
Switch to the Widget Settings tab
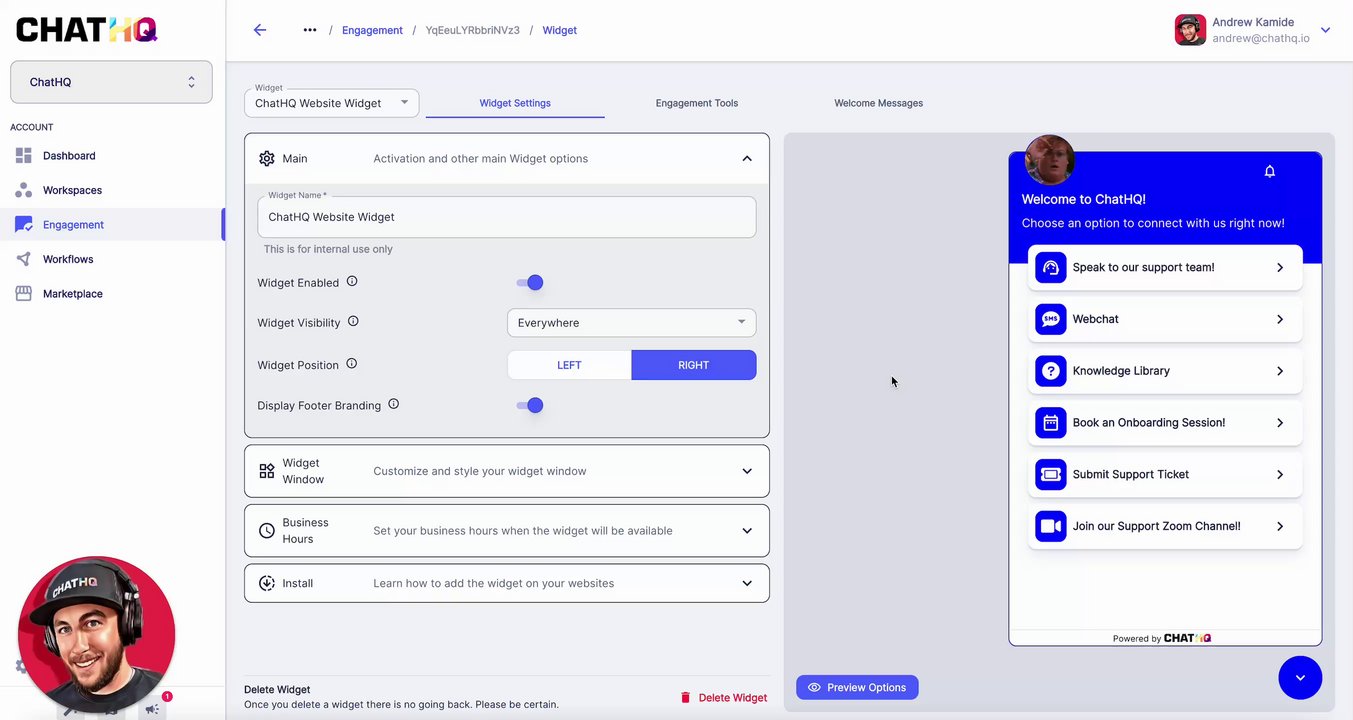click(515, 103)
